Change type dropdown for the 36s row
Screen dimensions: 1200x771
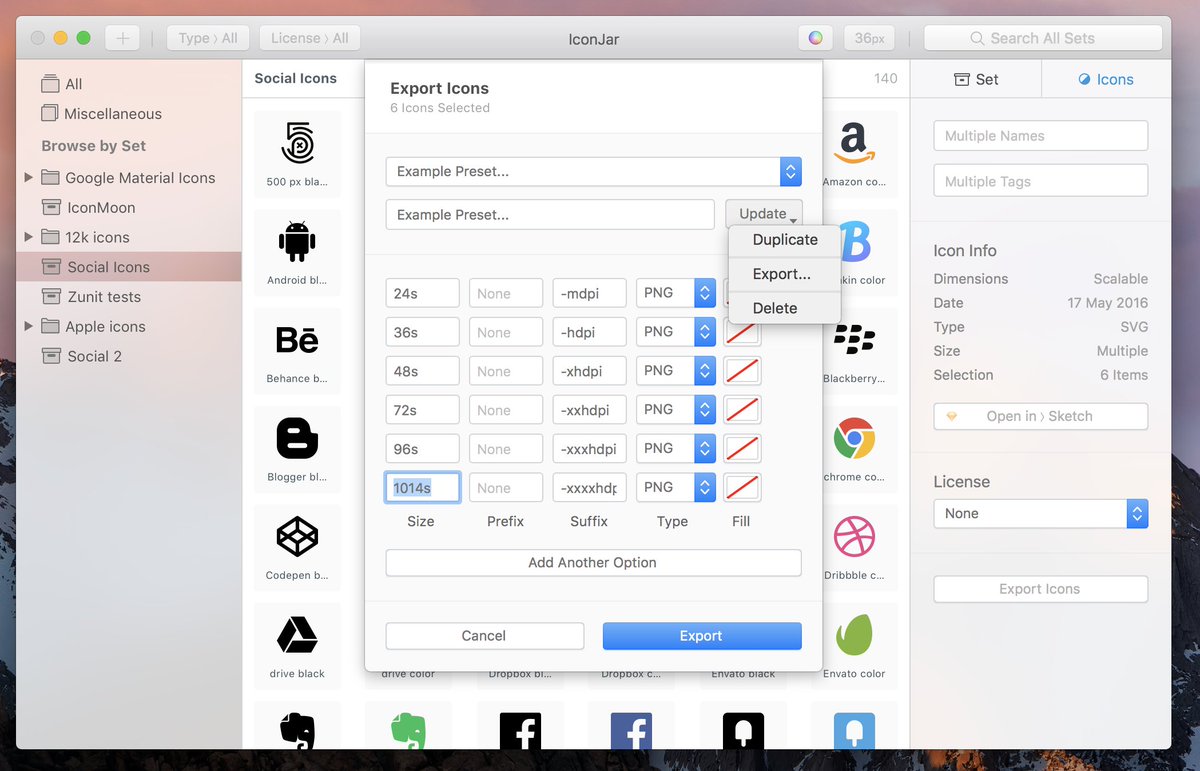[677, 332]
